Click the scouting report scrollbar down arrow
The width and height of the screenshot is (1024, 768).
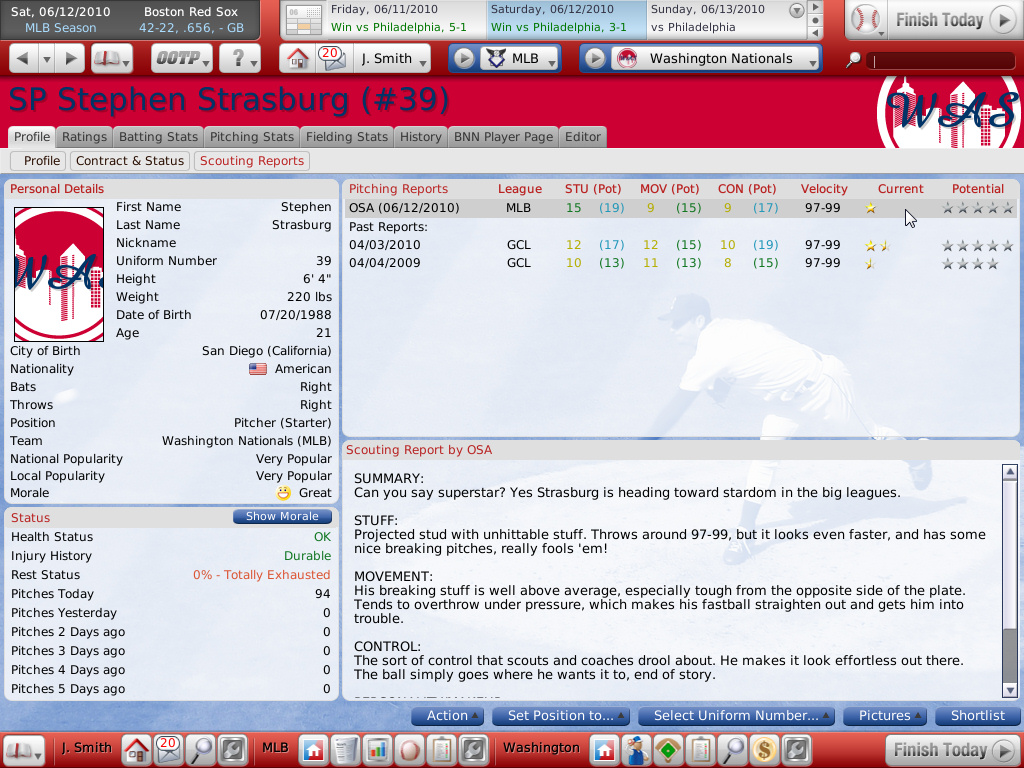click(x=1009, y=690)
